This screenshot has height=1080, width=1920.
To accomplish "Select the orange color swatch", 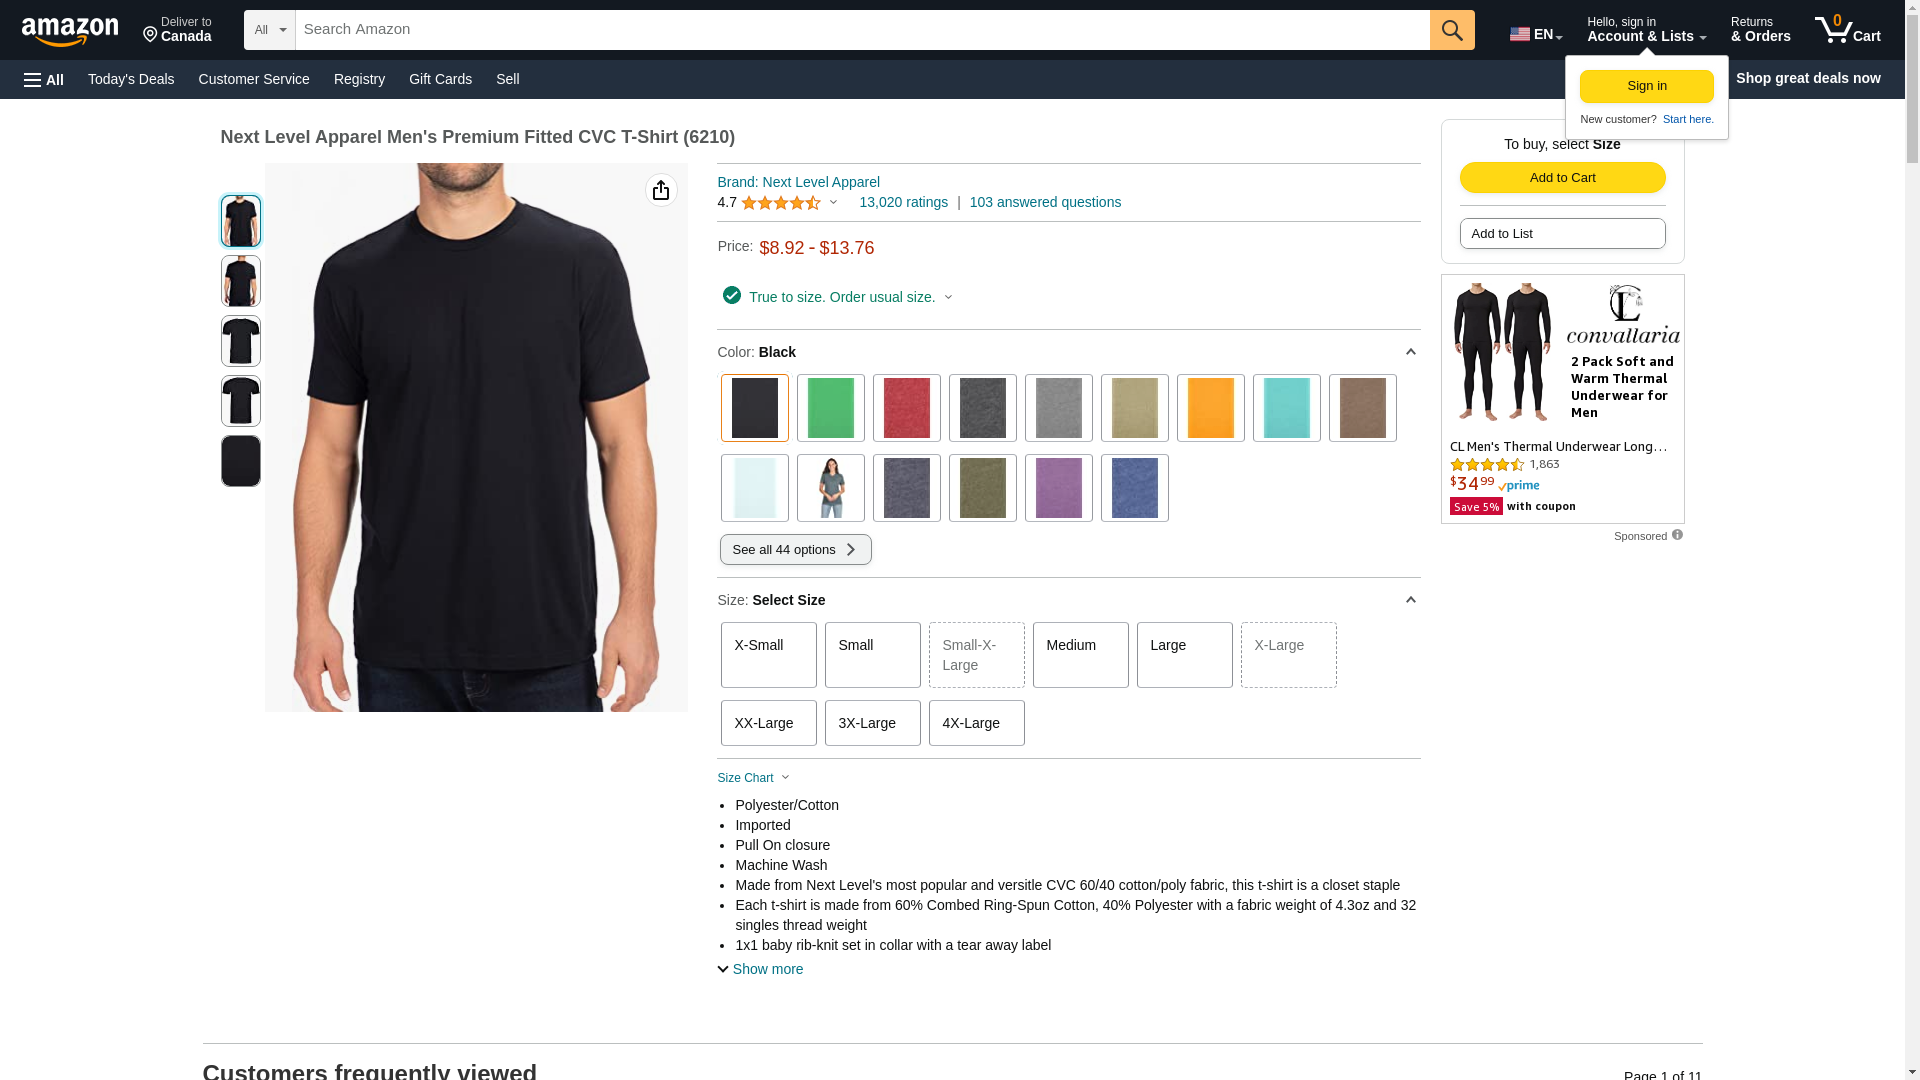I will click(x=1210, y=408).
